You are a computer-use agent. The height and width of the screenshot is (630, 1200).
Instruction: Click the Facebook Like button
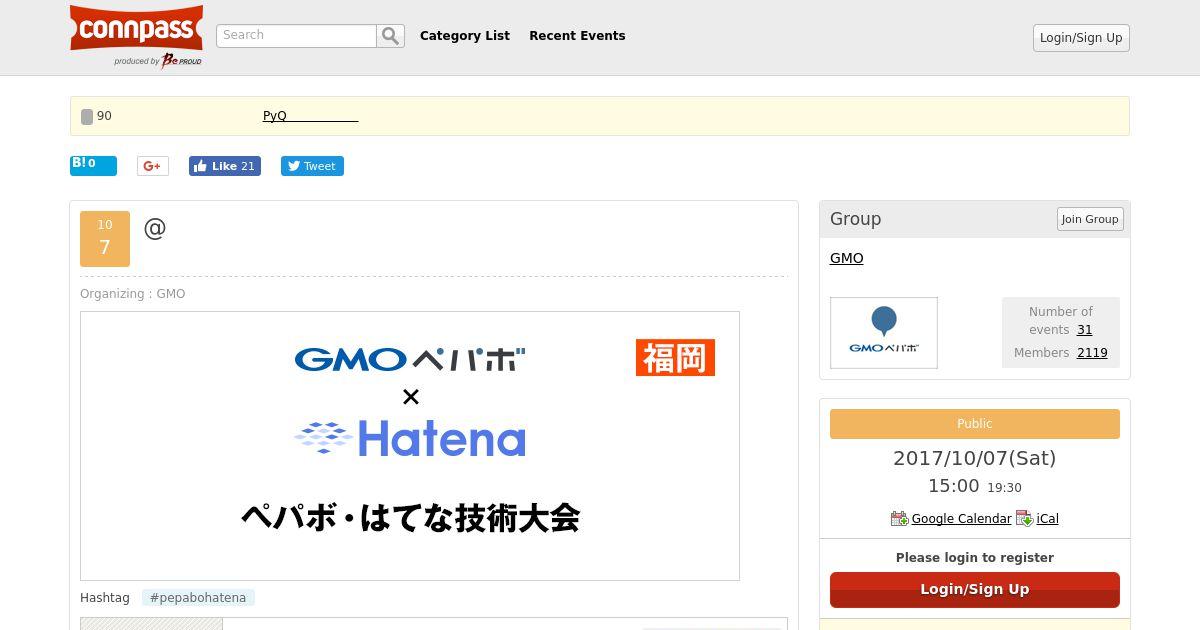pyautogui.click(x=225, y=166)
